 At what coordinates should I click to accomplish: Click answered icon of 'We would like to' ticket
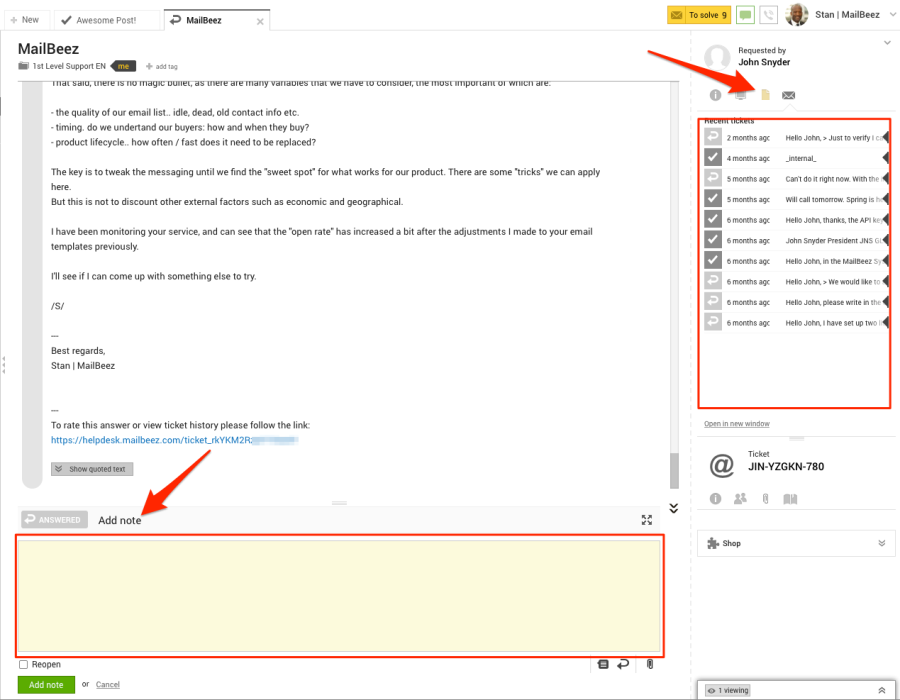coord(713,281)
